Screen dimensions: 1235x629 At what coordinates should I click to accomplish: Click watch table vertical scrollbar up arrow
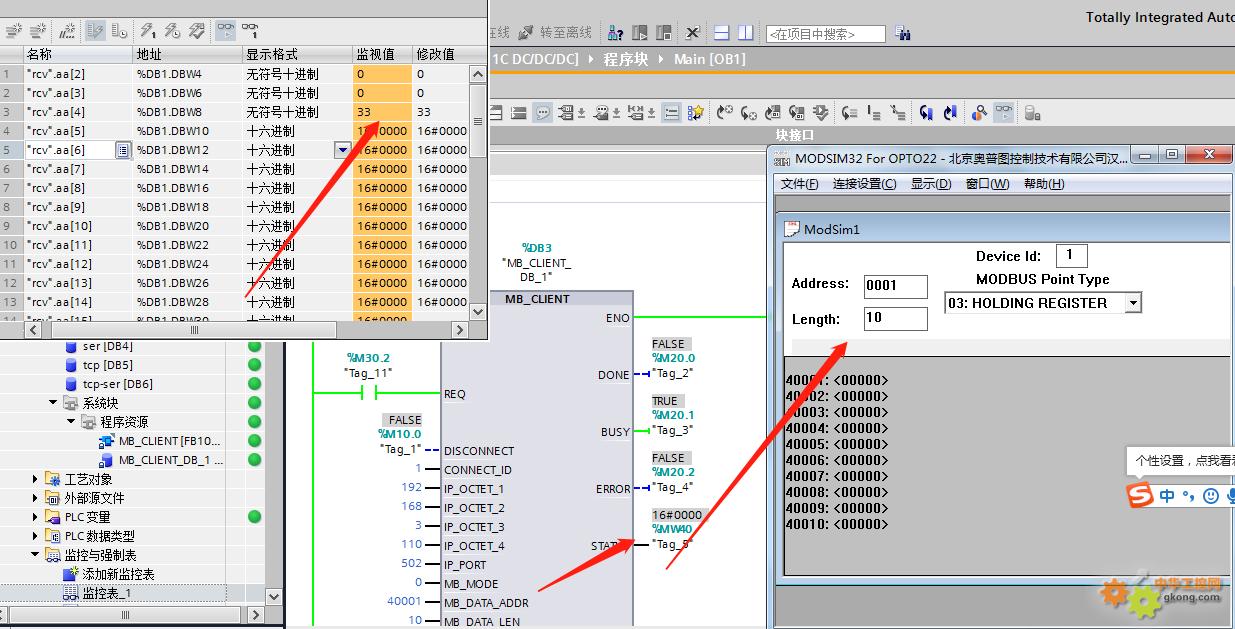click(478, 73)
